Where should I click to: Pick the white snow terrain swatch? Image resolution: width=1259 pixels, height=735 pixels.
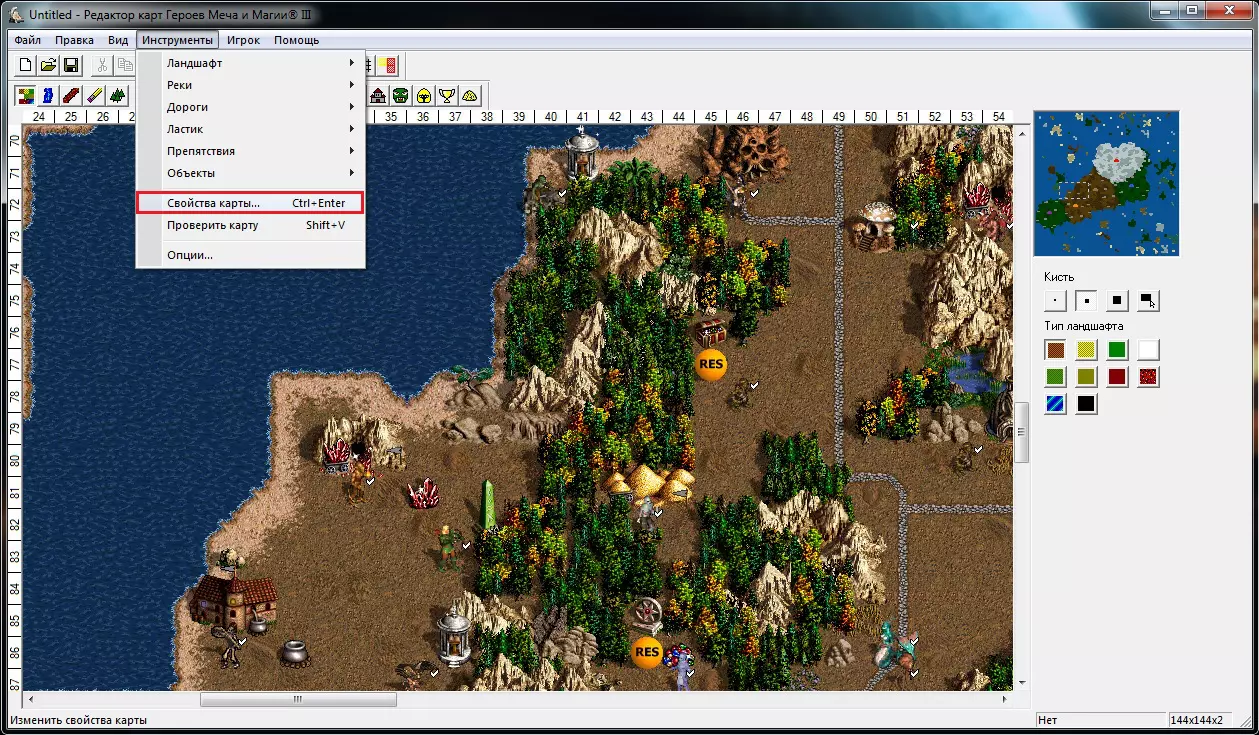click(x=1148, y=350)
